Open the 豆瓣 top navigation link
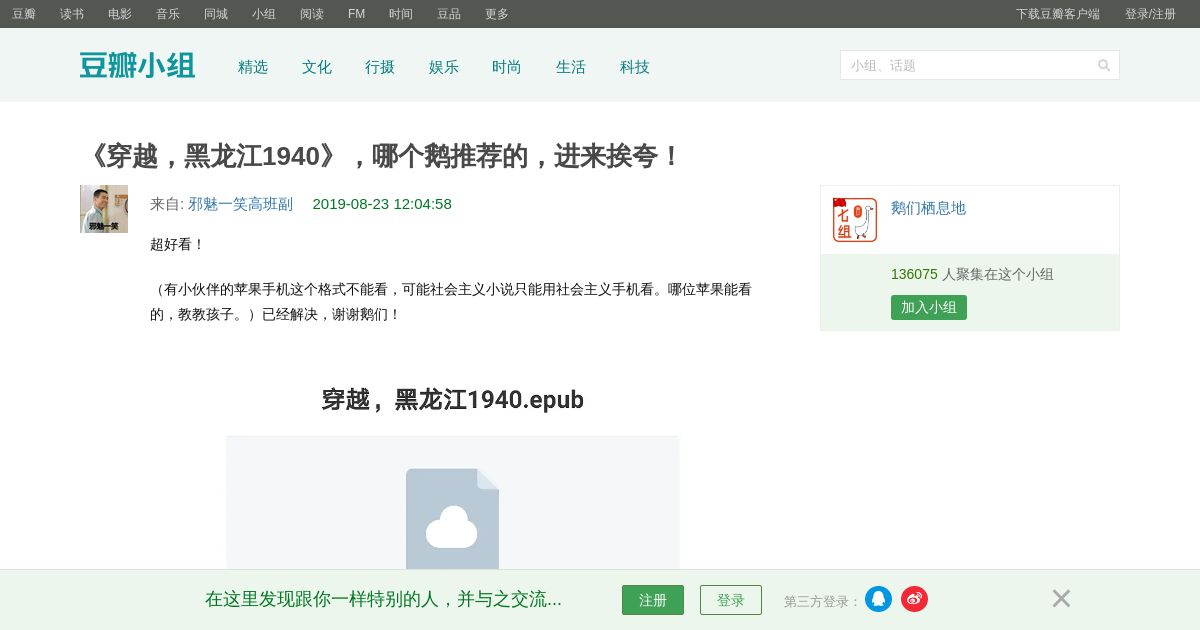This screenshot has width=1200, height=630. click(x=24, y=14)
